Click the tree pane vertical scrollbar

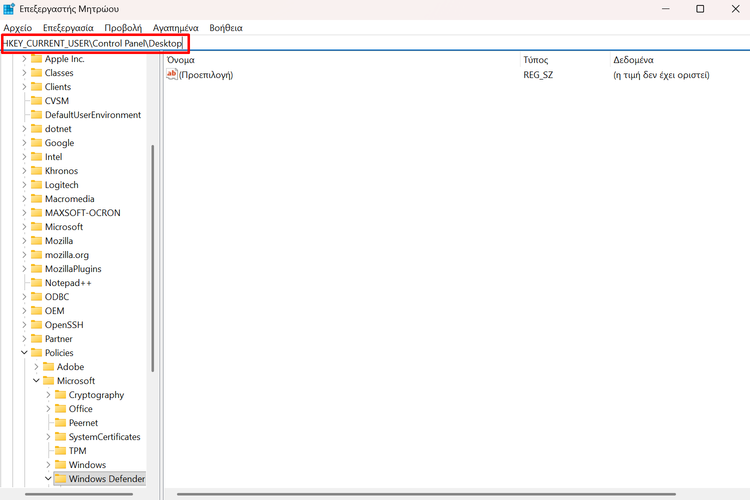(152, 260)
